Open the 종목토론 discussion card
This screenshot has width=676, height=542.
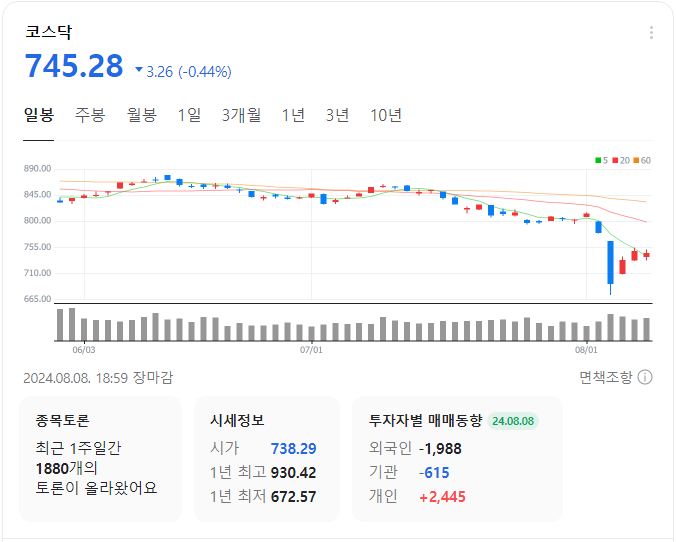tap(100, 459)
